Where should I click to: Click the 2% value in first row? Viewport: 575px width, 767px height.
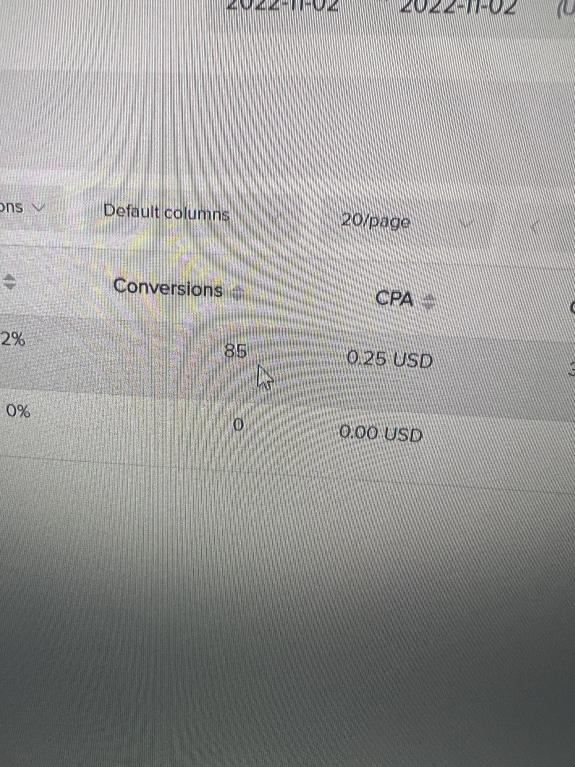coord(13,338)
